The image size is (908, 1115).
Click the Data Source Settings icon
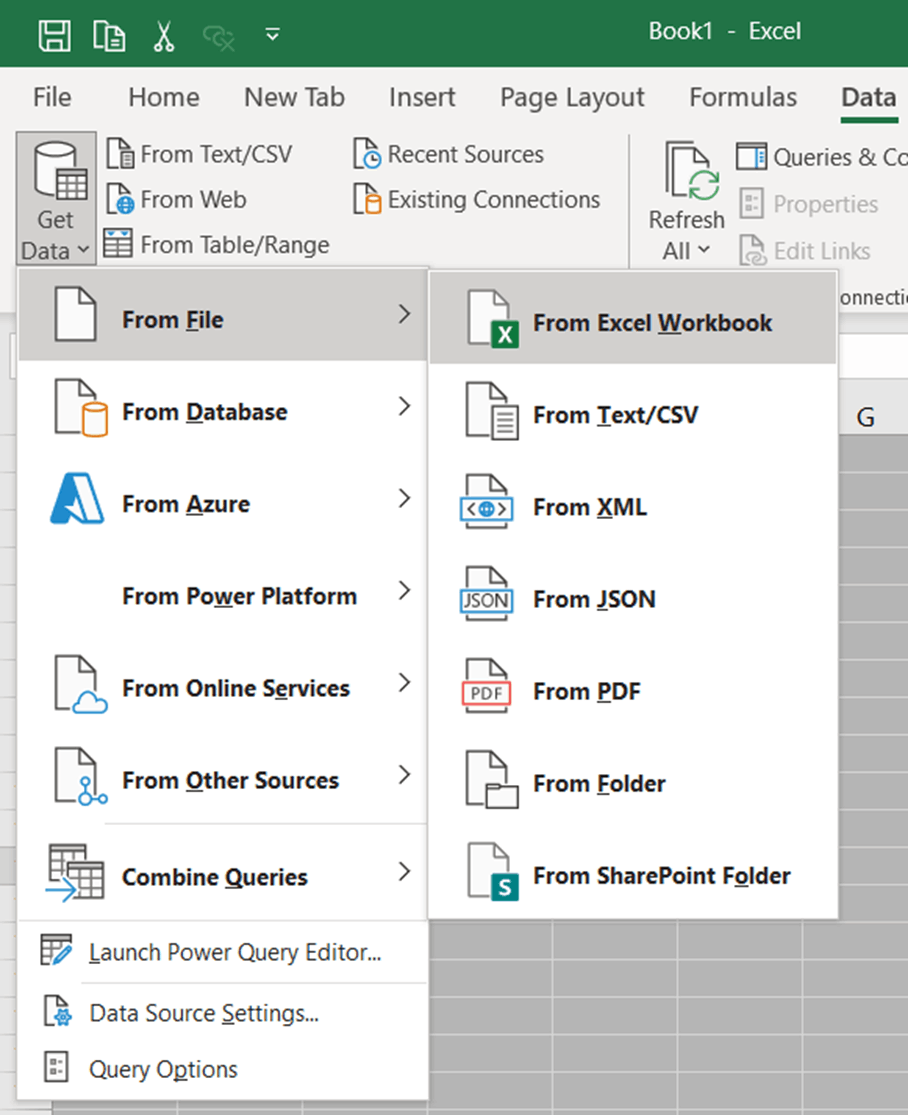tap(57, 1012)
